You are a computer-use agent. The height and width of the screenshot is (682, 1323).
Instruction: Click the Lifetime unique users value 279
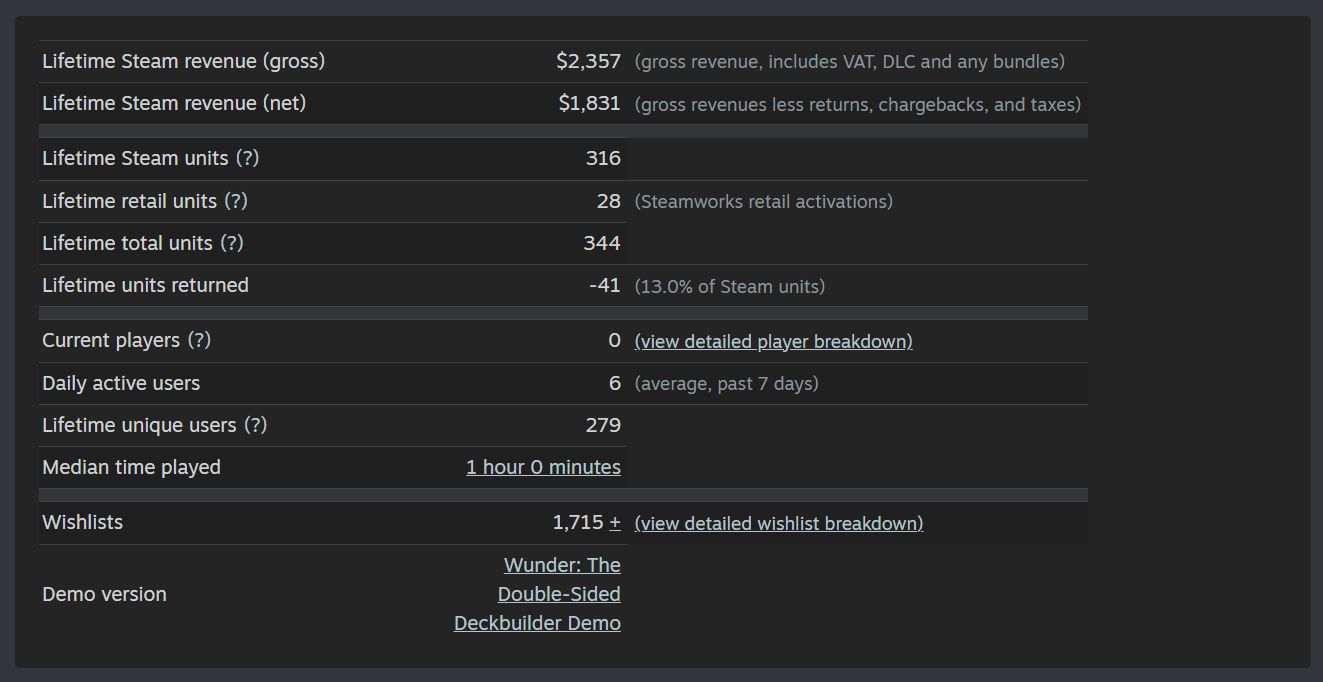click(603, 425)
